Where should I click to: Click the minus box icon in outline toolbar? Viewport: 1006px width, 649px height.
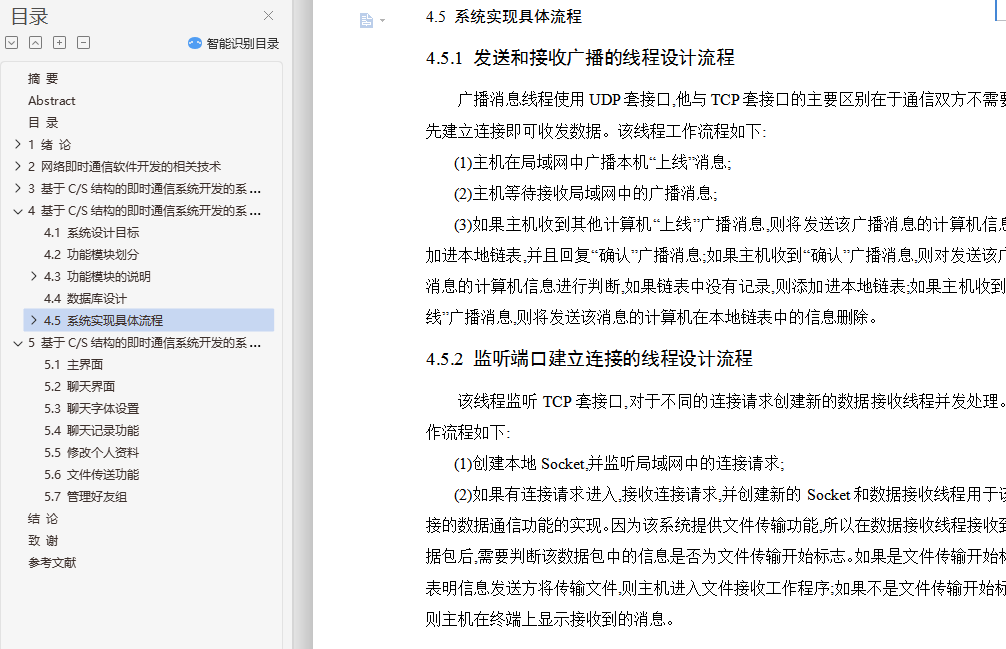(x=83, y=43)
